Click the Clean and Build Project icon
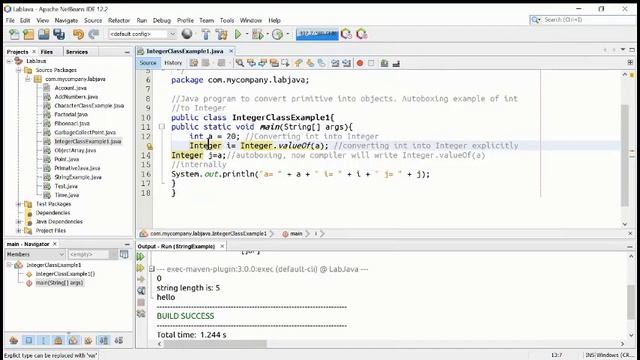 (222, 34)
